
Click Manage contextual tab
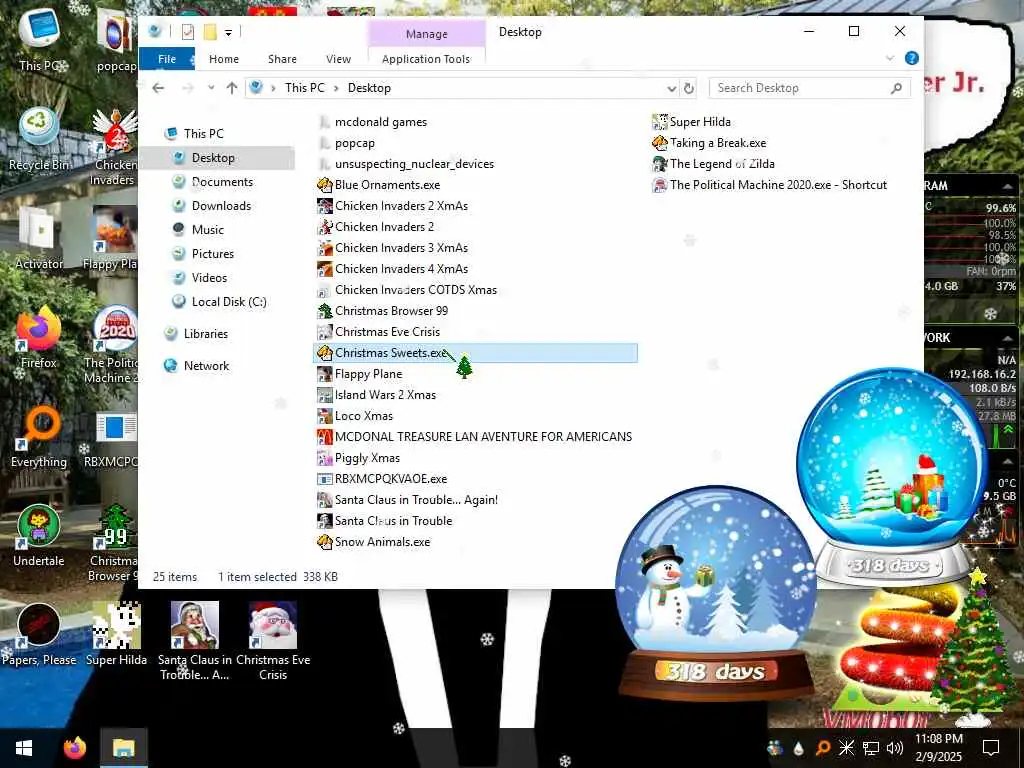tap(426, 34)
